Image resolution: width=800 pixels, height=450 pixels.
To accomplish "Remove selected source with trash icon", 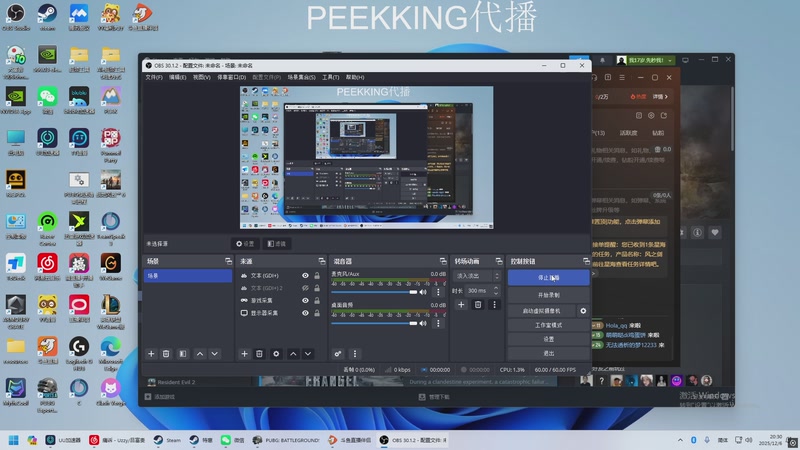I will tap(259, 354).
